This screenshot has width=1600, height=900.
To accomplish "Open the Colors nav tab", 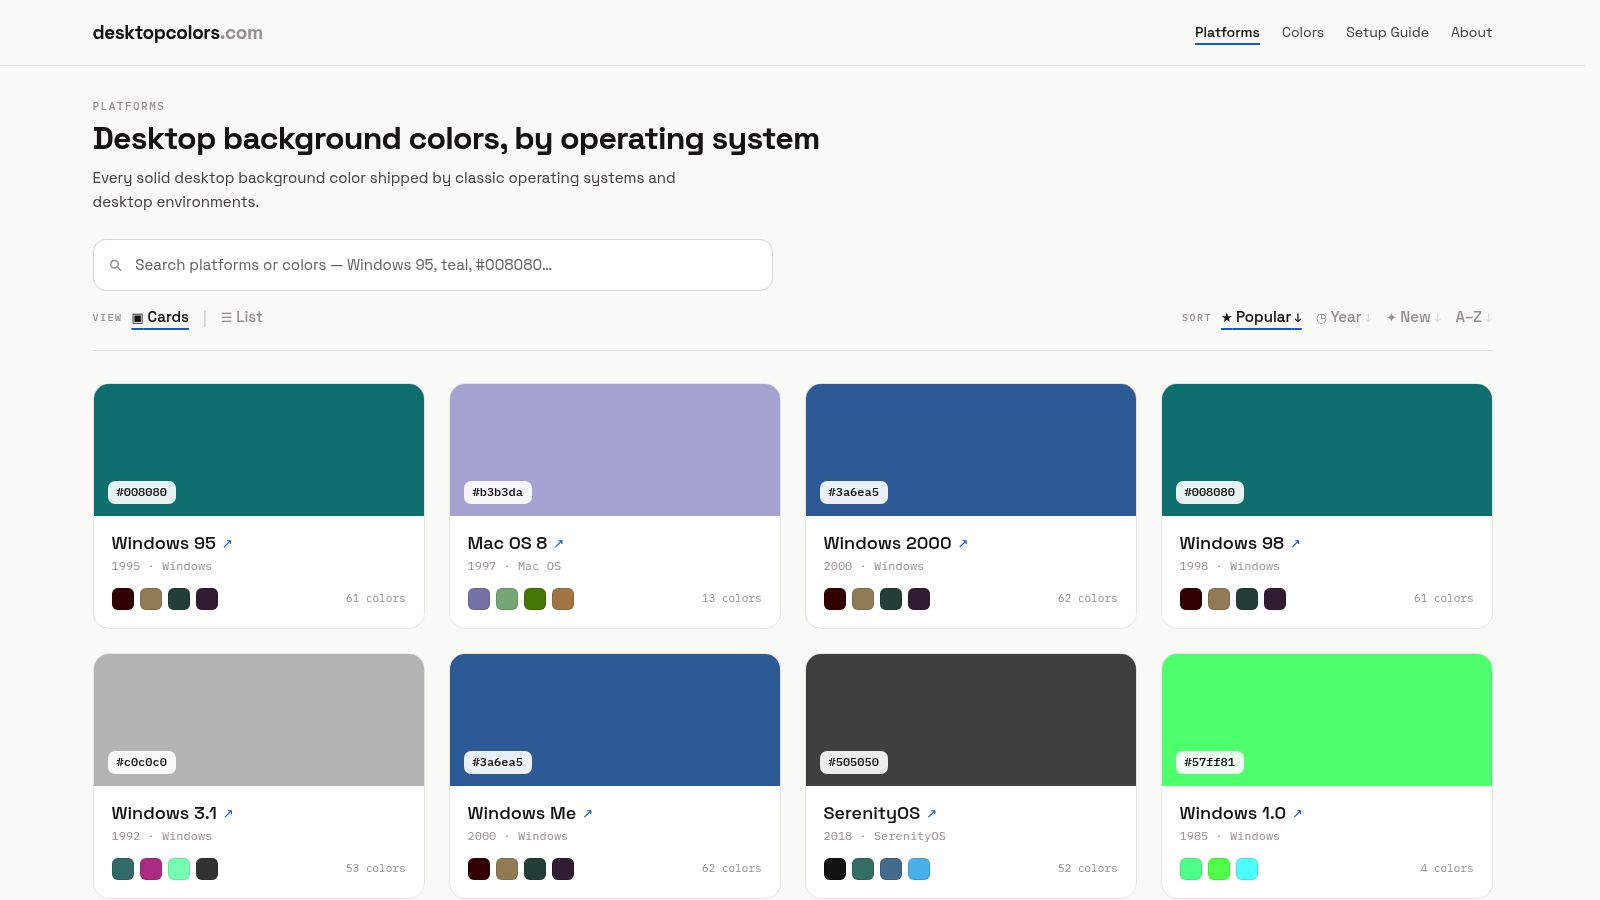I will point(1303,32).
